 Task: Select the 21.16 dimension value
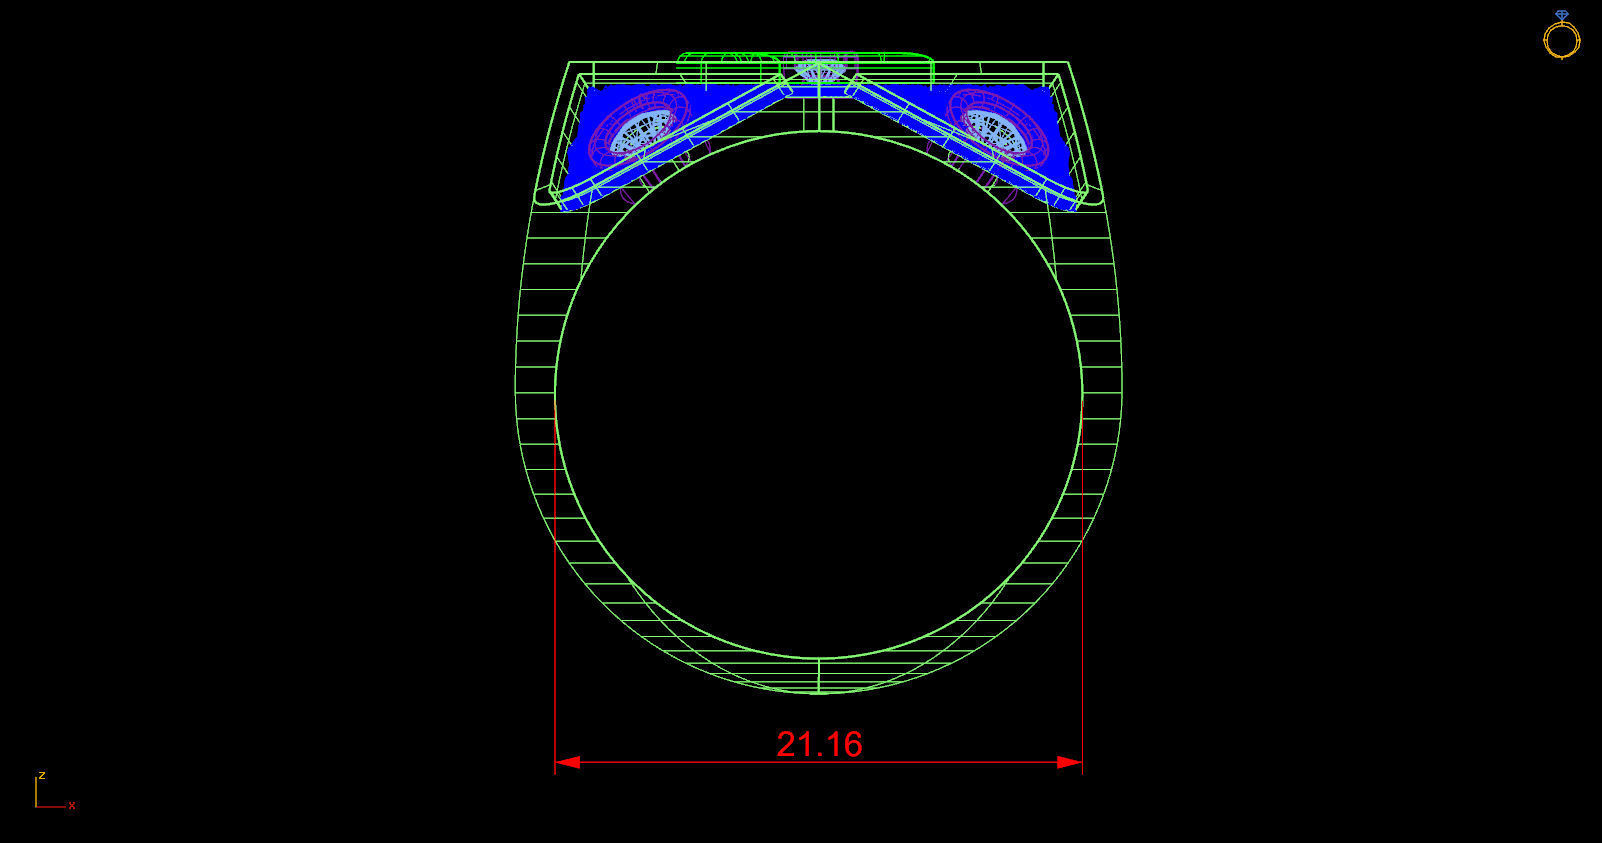point(819,744)
